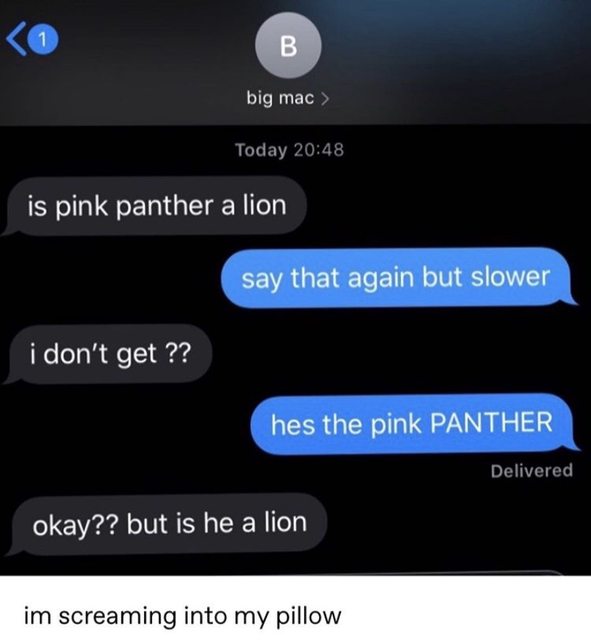The height and width of the screenshot is (640, 591).
Task: Open the B contact avatar
Action: [288, 45]
